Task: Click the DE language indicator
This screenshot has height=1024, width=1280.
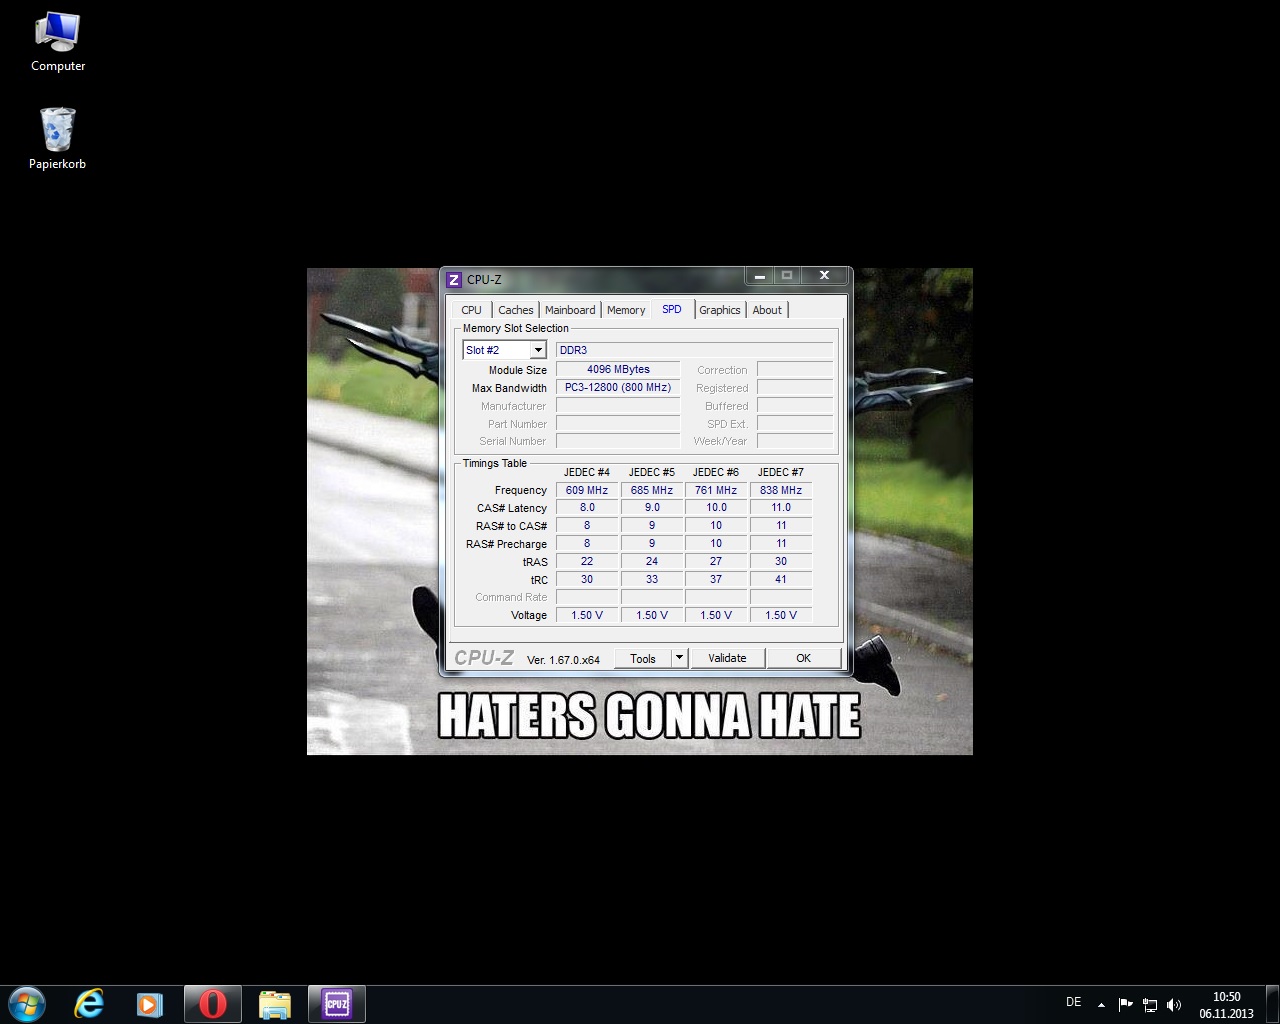Action: (x=1074, y=1002)
